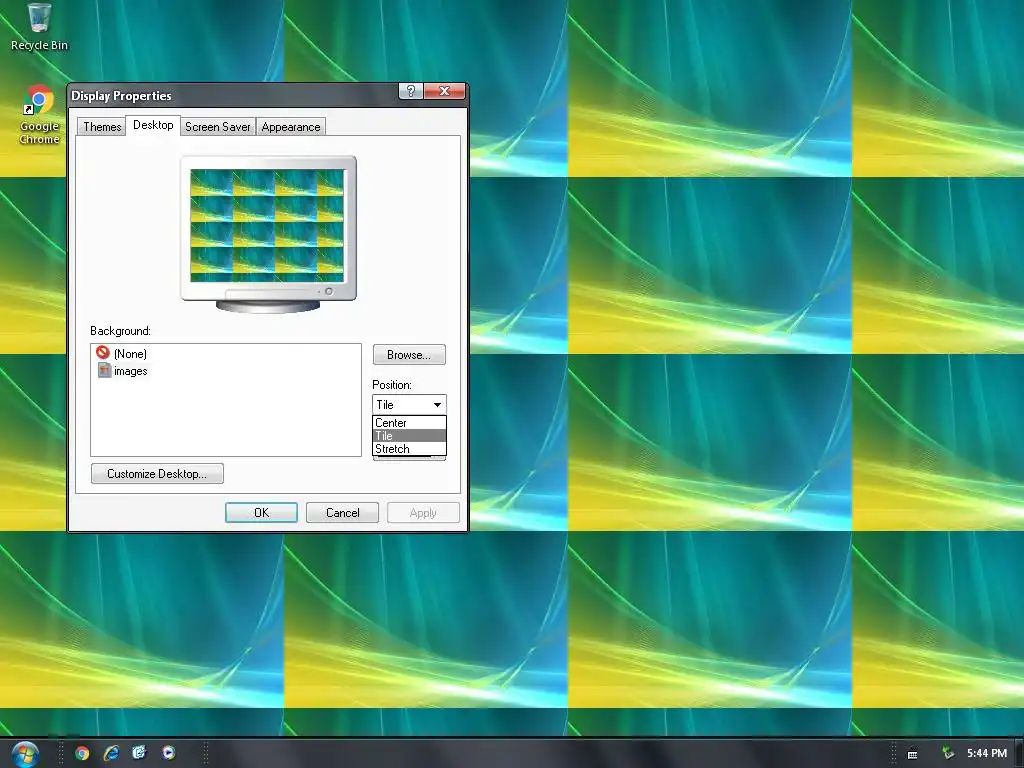
Task: Launch Windows Media Player from the taskbar
Action: pyautogui.click(x=168, y=753)
